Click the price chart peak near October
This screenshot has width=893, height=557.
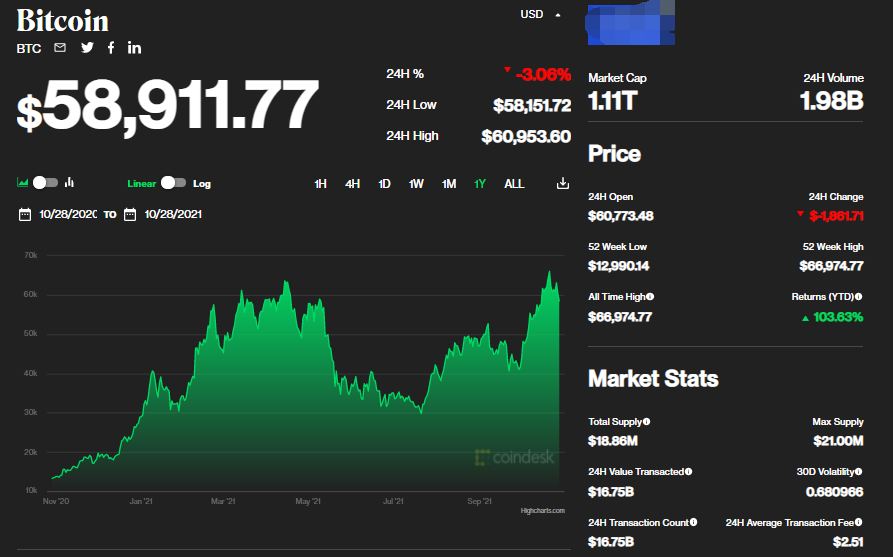(x=550, y=272)
